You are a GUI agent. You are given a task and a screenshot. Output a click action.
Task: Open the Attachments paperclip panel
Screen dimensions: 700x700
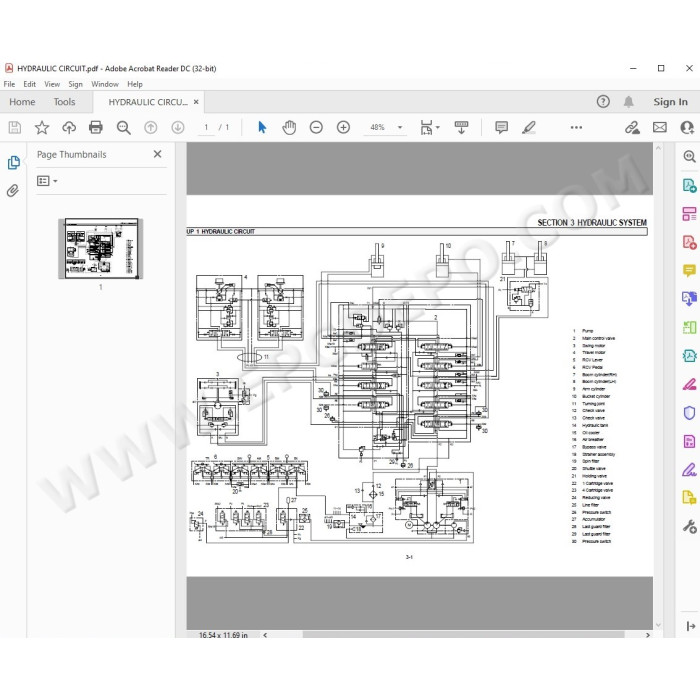[x=13, y=191]
